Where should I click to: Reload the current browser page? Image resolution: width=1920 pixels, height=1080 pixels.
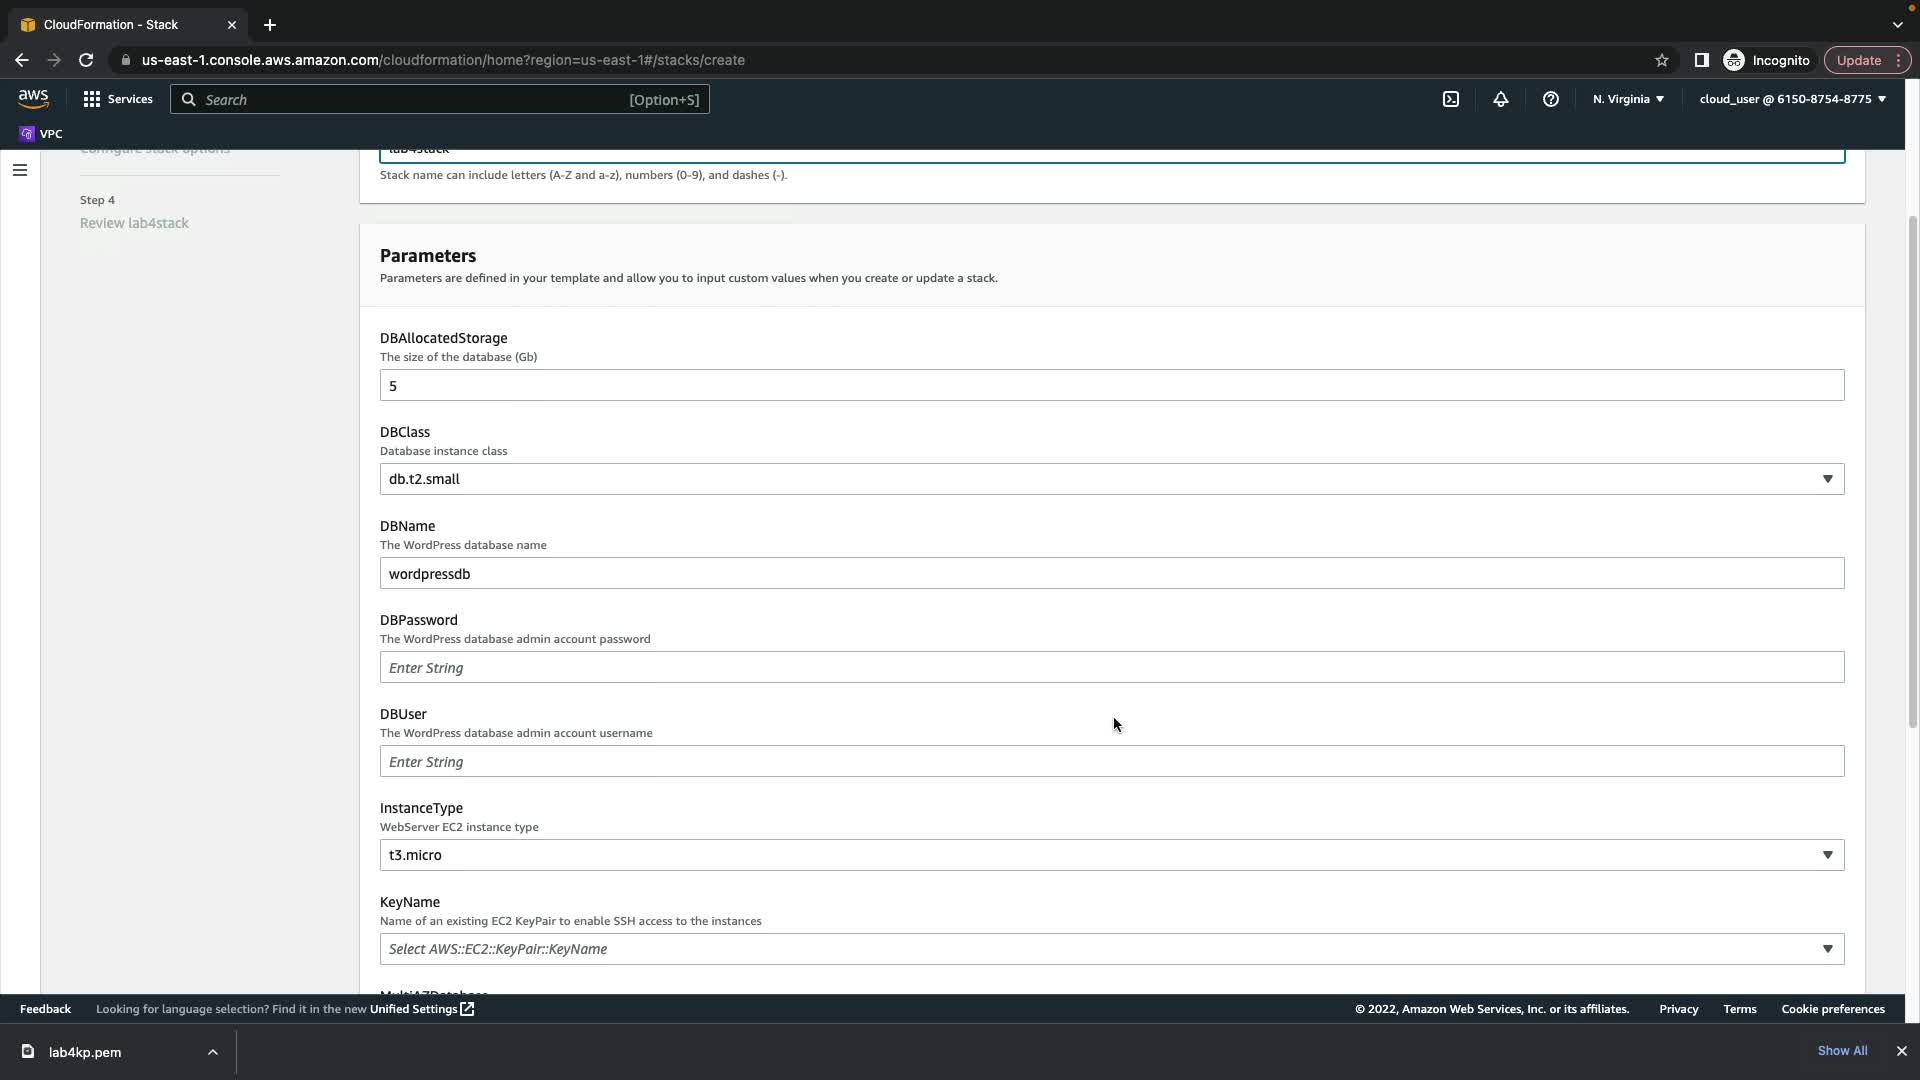(86, 60)
